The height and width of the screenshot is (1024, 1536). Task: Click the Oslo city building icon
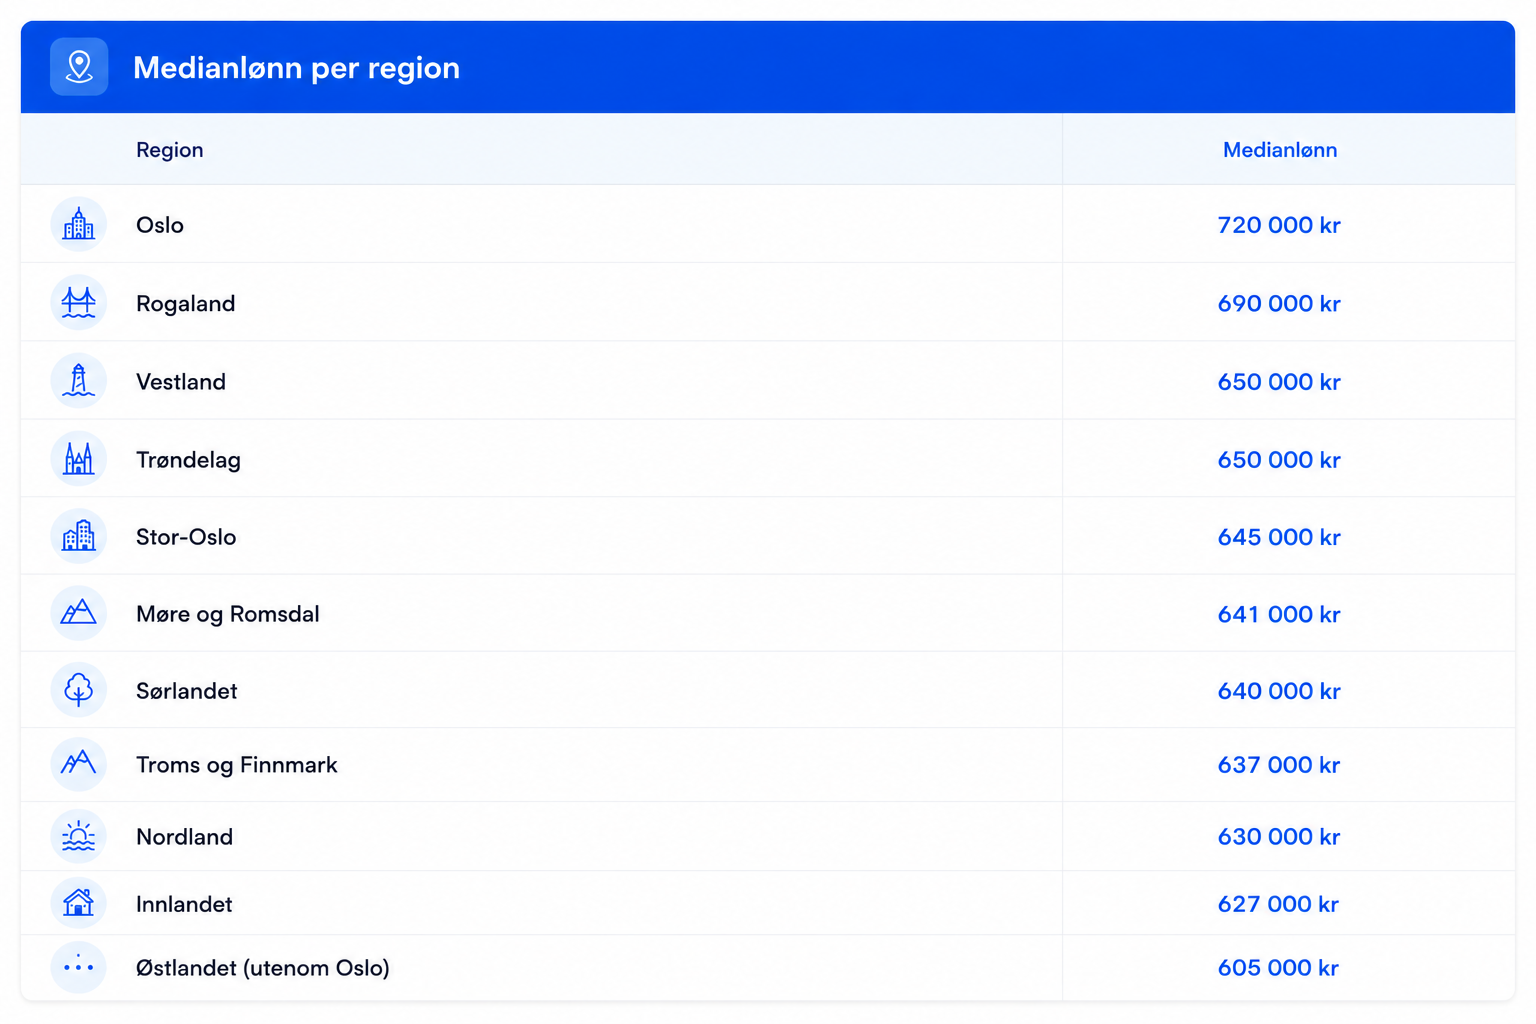79,224
